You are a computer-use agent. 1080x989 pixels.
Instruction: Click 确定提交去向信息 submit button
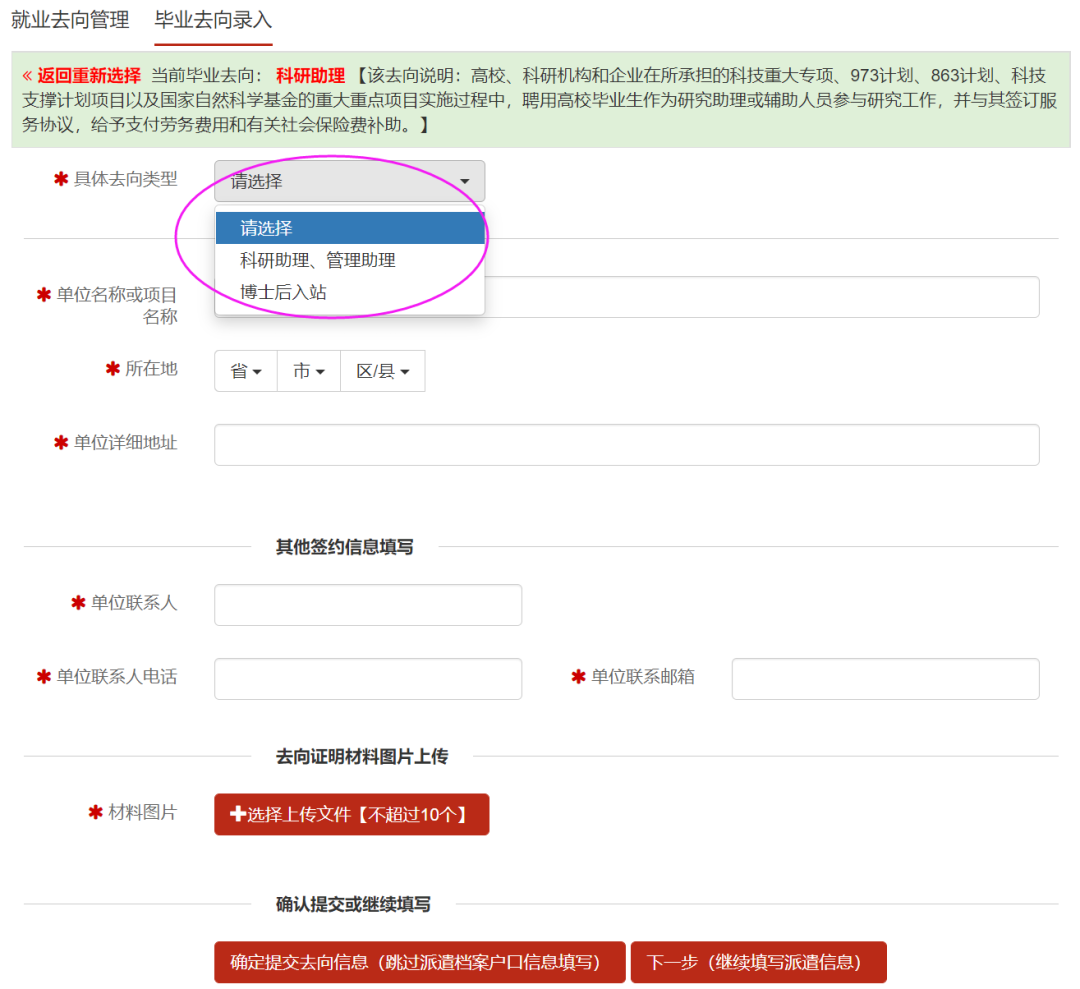[x=419, y=962]
